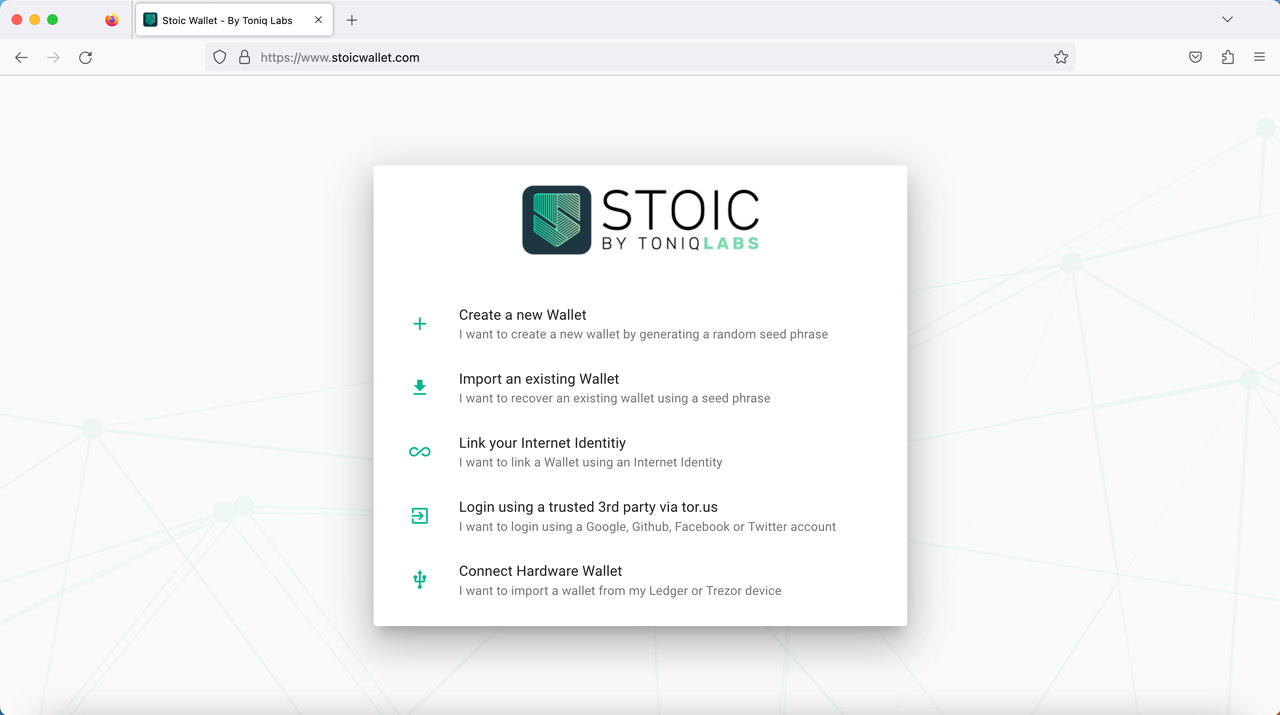Click the stoicwallet.com address field
The height and width of the screenshot is (715, 1280).
pos(640,58)
